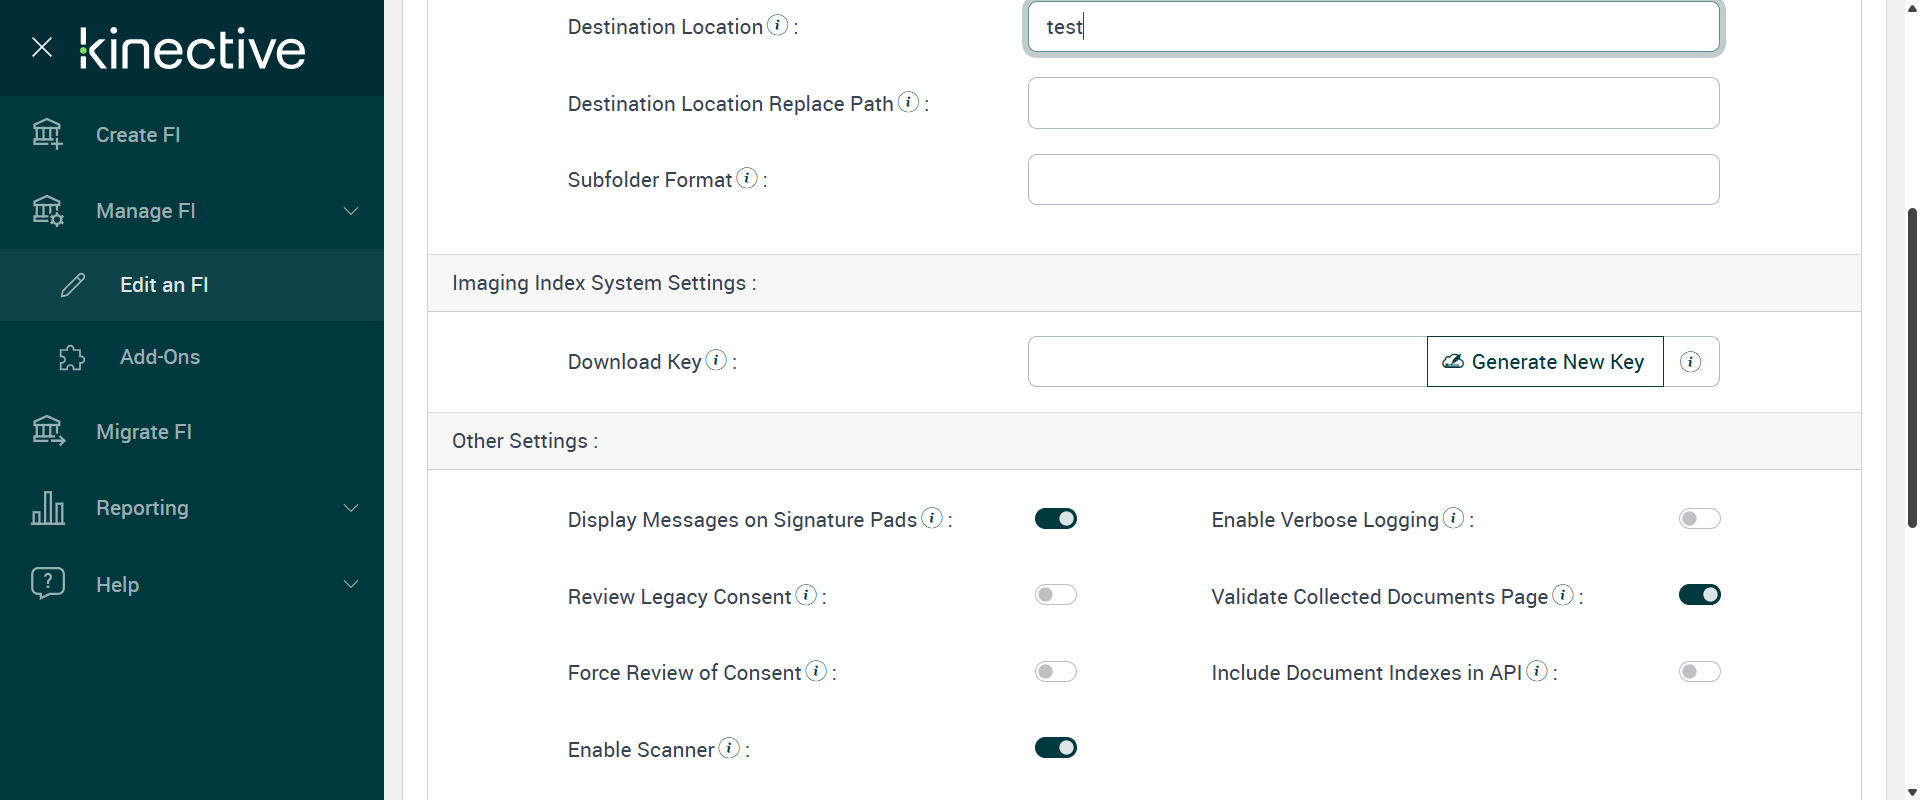
Task: Click the Generate New Key button
Action: click(1544, 362)
